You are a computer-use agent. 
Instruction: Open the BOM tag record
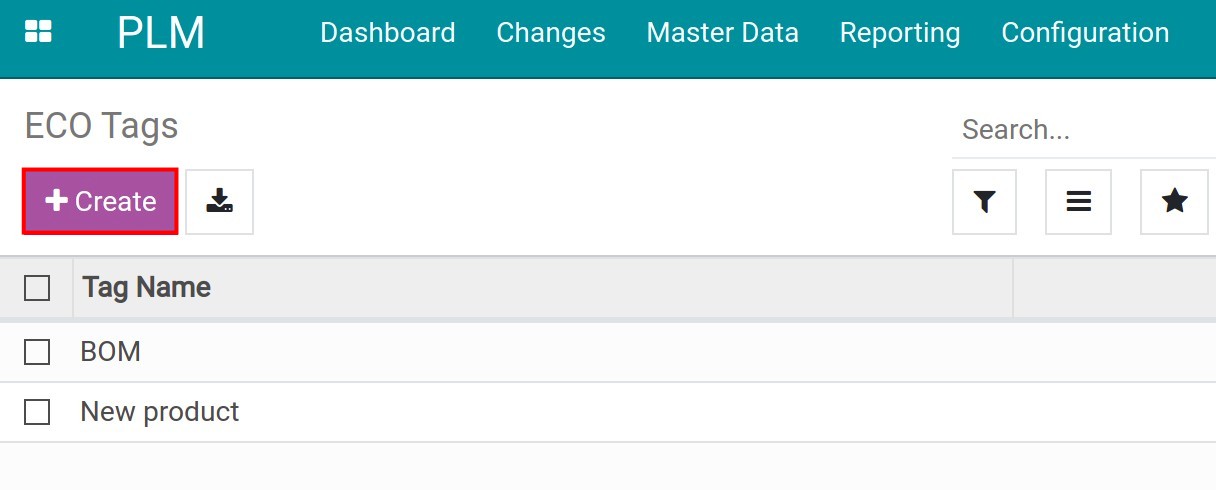[x=111, y=352]
